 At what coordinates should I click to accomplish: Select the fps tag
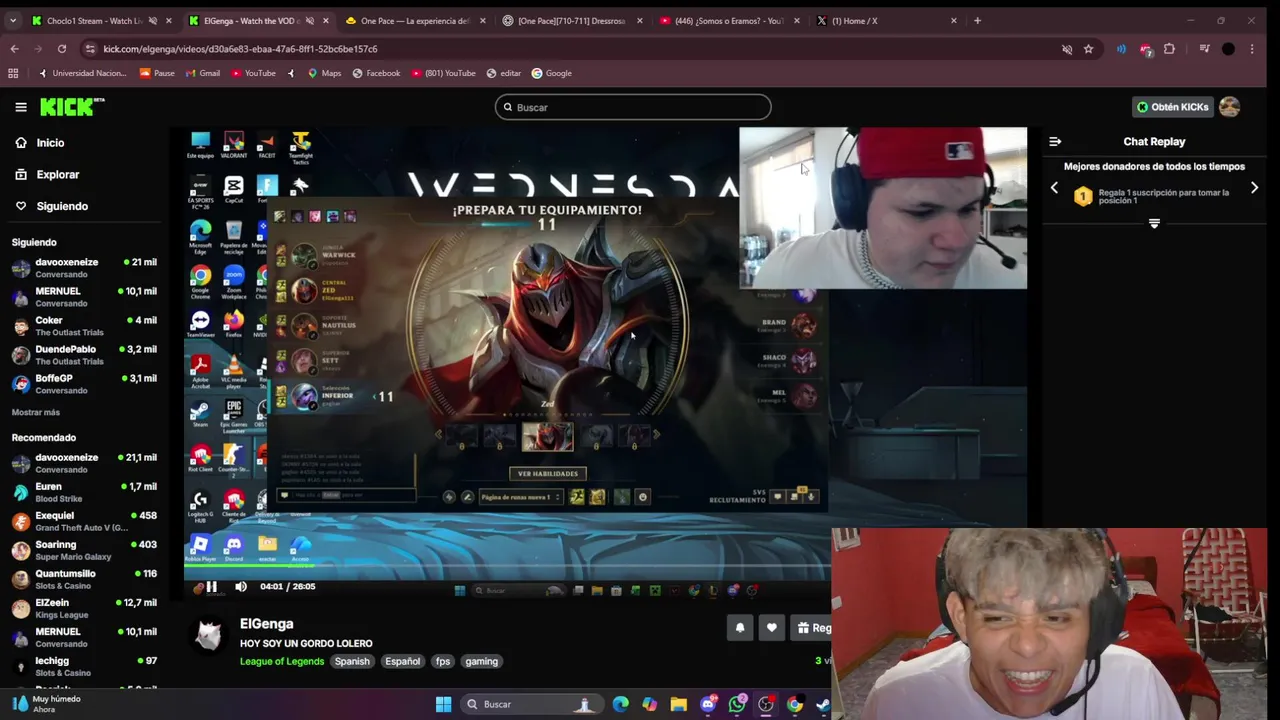(x=443, y=661)
